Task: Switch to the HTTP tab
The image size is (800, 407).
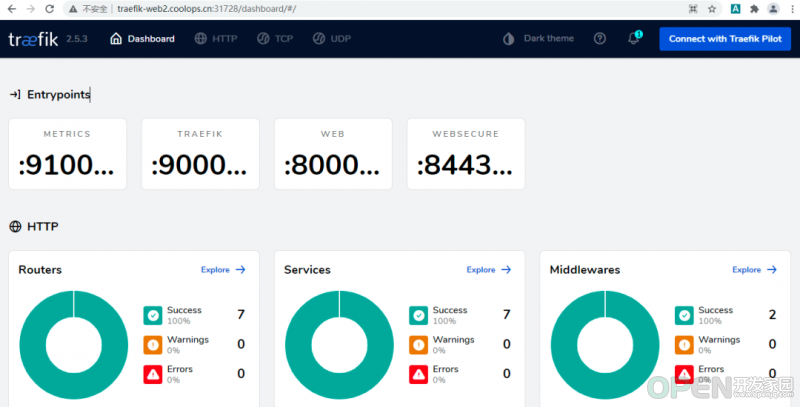Action: (216, 38)
